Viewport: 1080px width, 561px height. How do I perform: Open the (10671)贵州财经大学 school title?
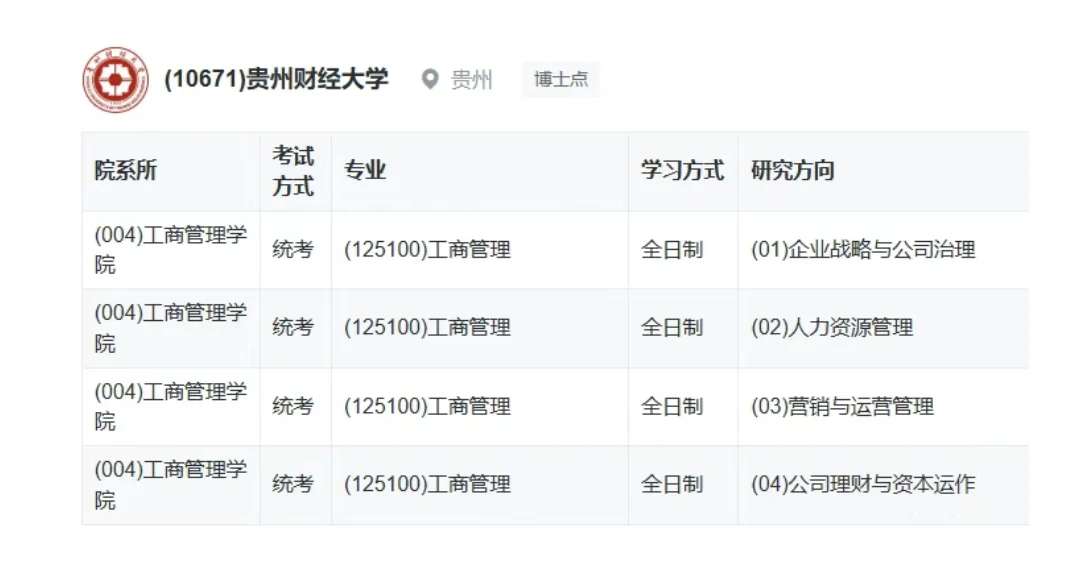(276, 79)
